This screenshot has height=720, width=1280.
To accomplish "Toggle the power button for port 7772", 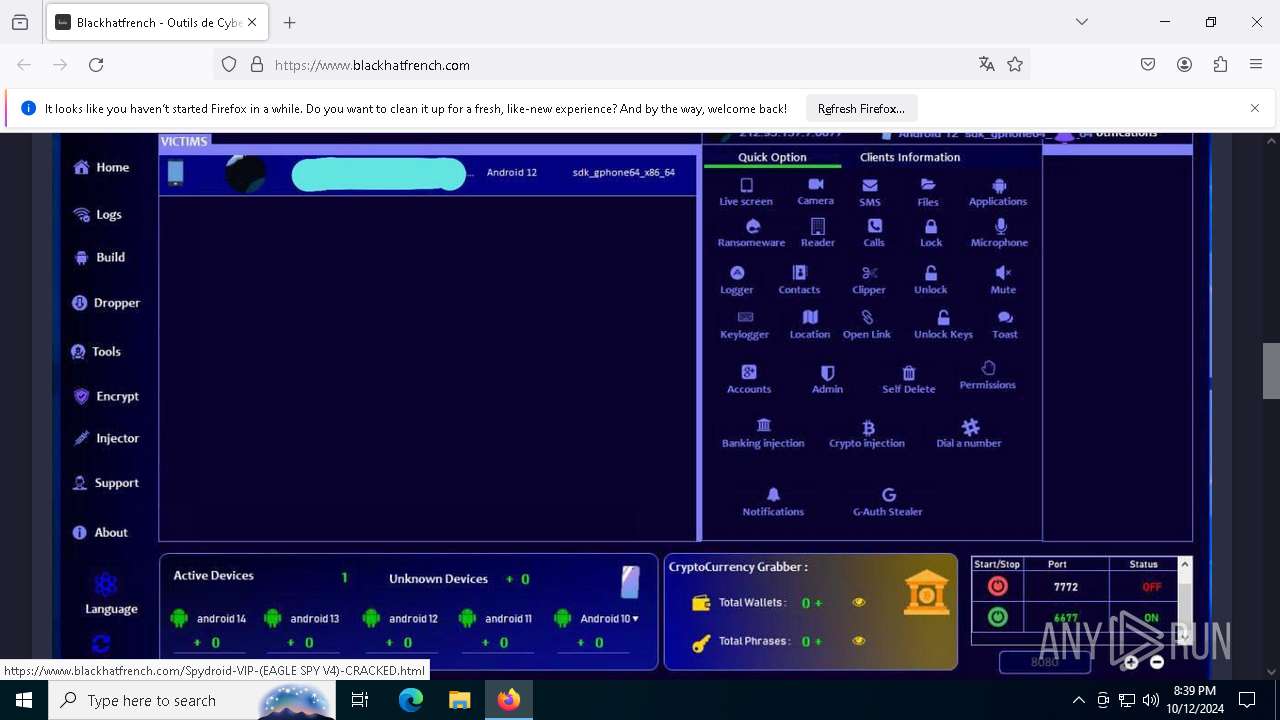I will 997,587.
